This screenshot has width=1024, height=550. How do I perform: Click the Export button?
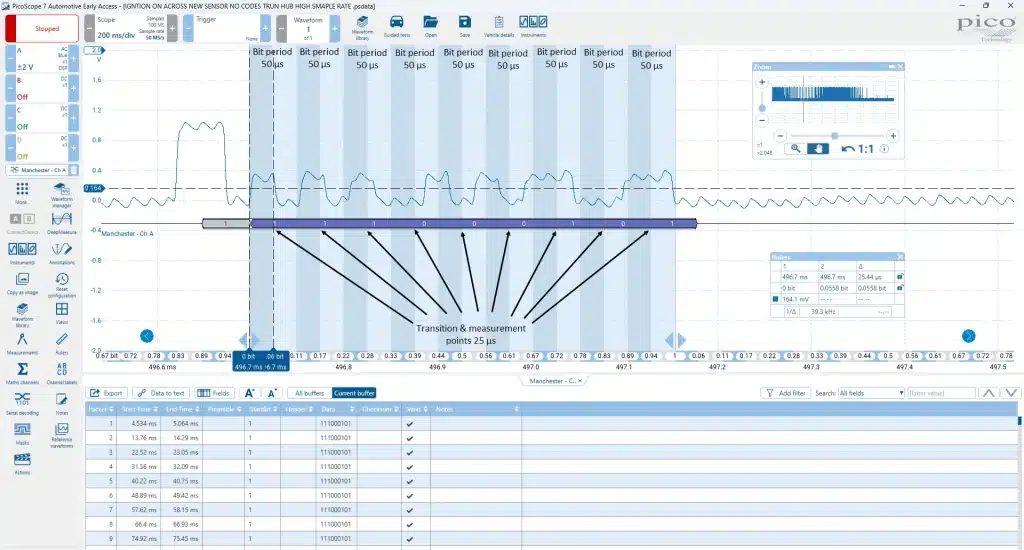point(106,393)
